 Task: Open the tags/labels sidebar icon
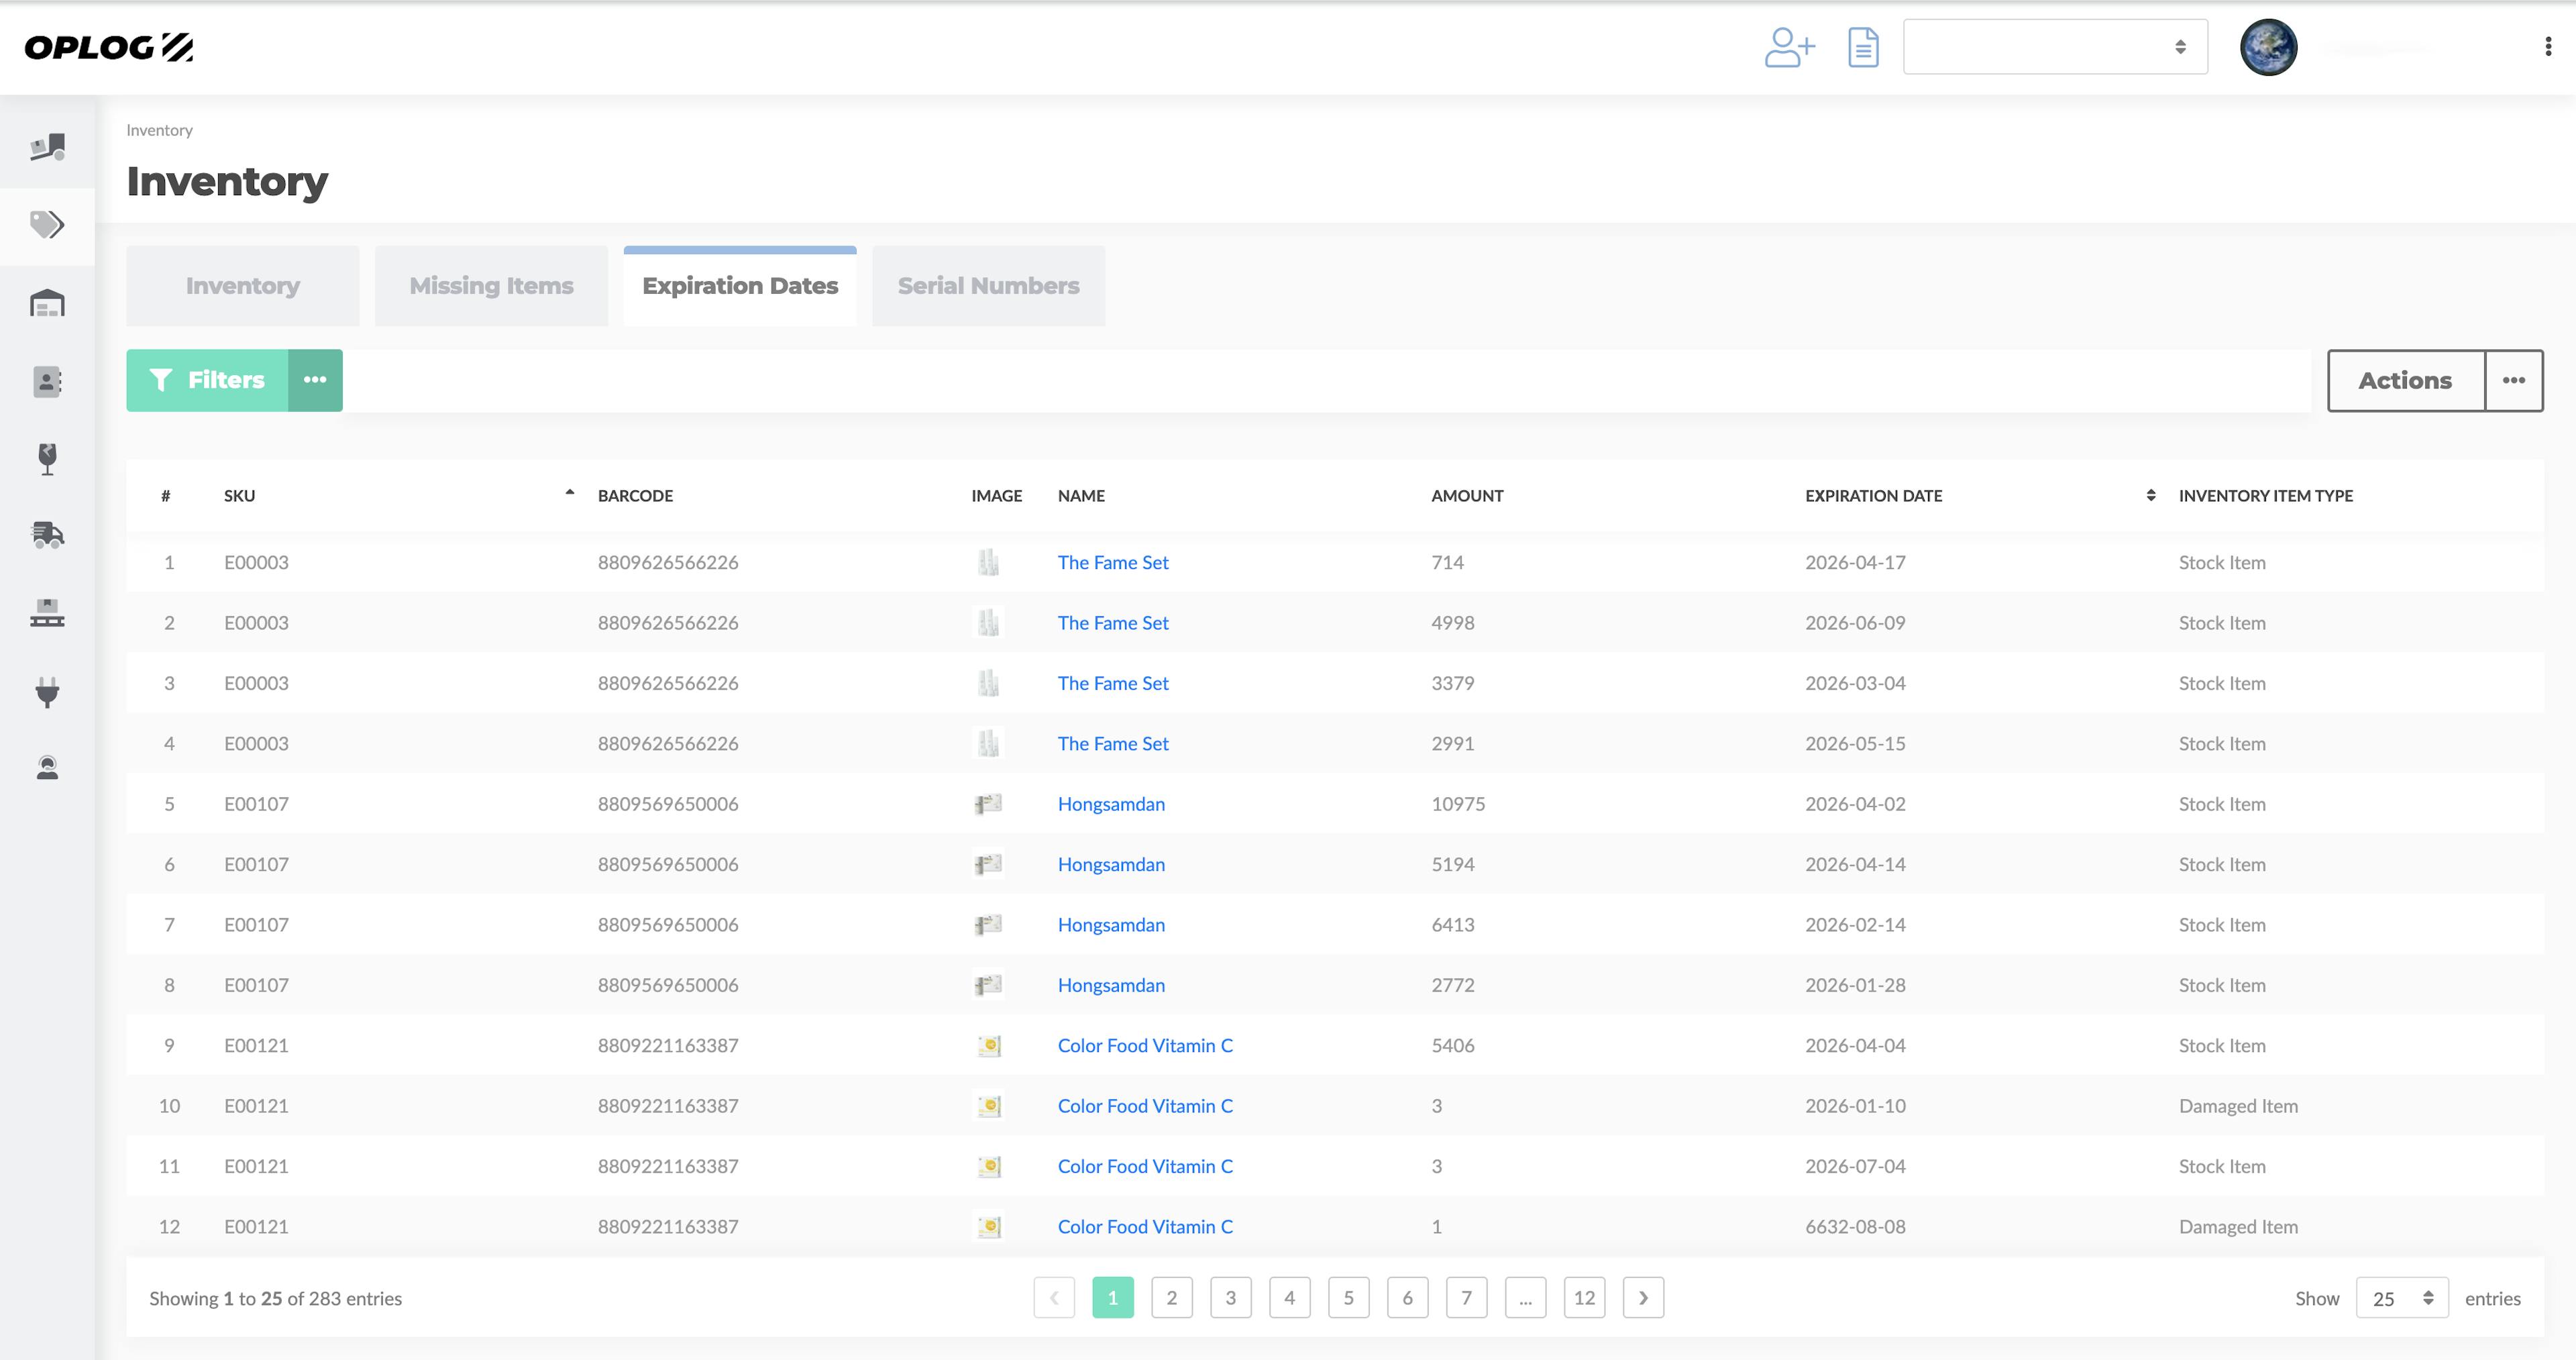[48, 223]
